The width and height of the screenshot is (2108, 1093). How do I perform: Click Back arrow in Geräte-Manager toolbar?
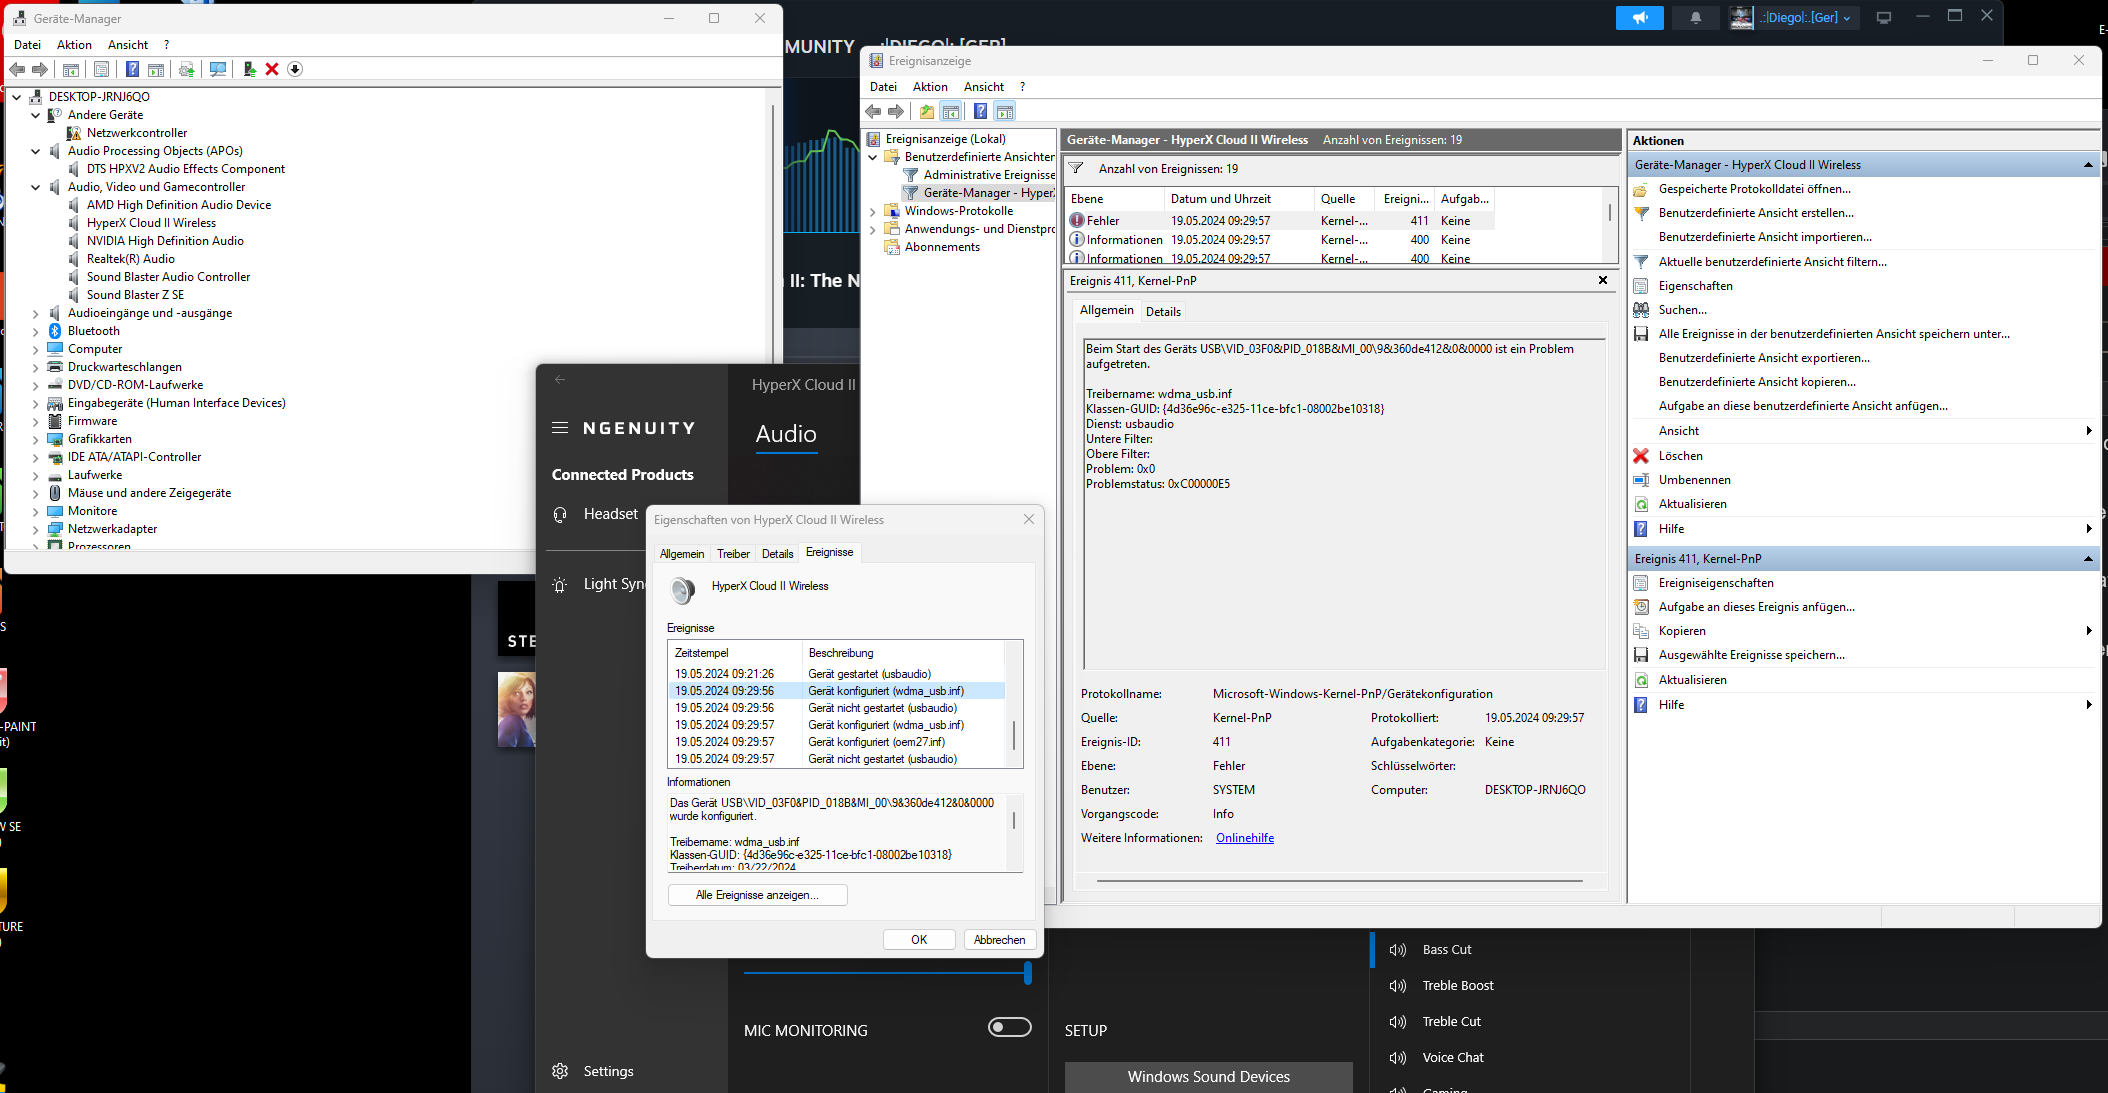[17, 69]
